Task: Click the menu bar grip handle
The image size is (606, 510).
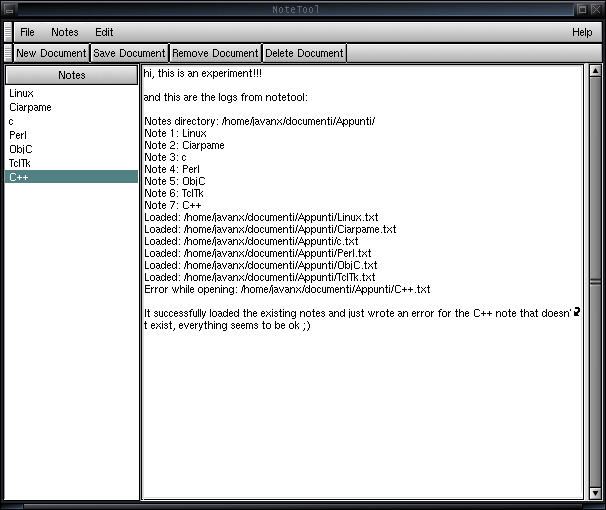Action: 9,32
